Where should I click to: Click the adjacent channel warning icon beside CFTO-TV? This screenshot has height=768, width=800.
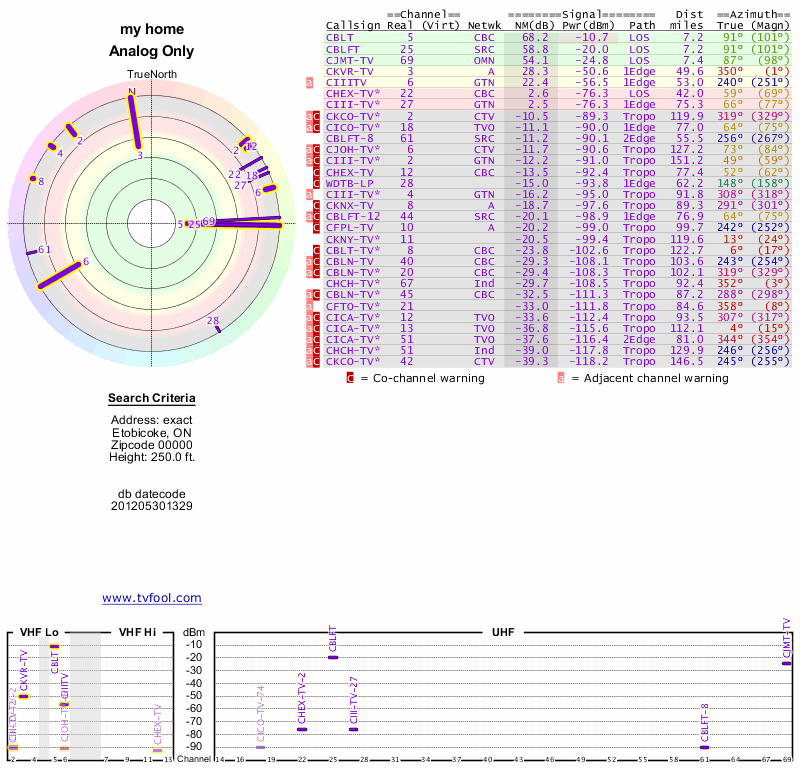point(309,305)
